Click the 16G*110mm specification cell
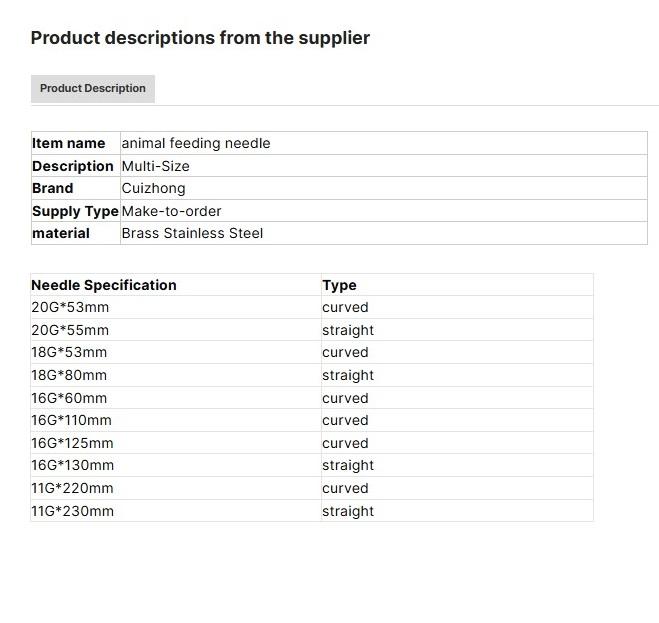The height and width of the screenshot is (623, 659). tap(72, 420)
